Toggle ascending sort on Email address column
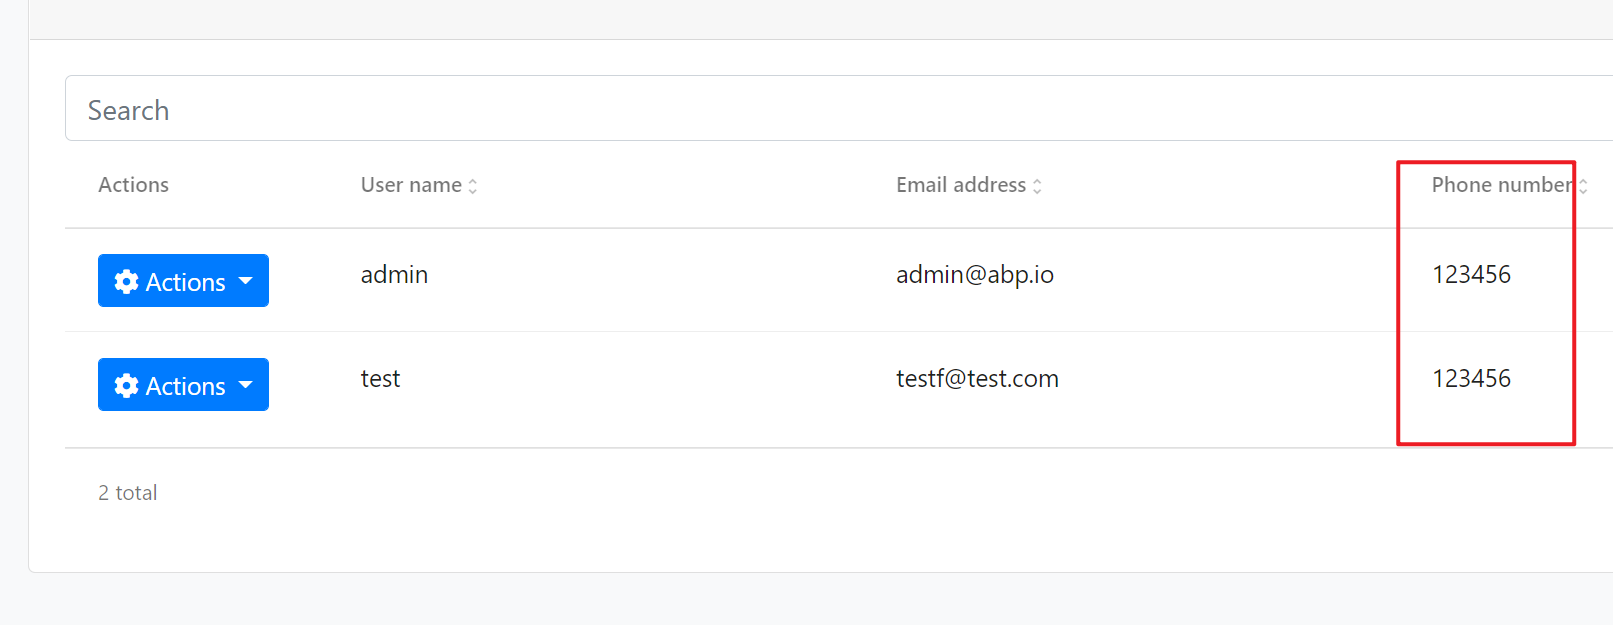The image size is (1613, 625). click(x=1038, y=185)
